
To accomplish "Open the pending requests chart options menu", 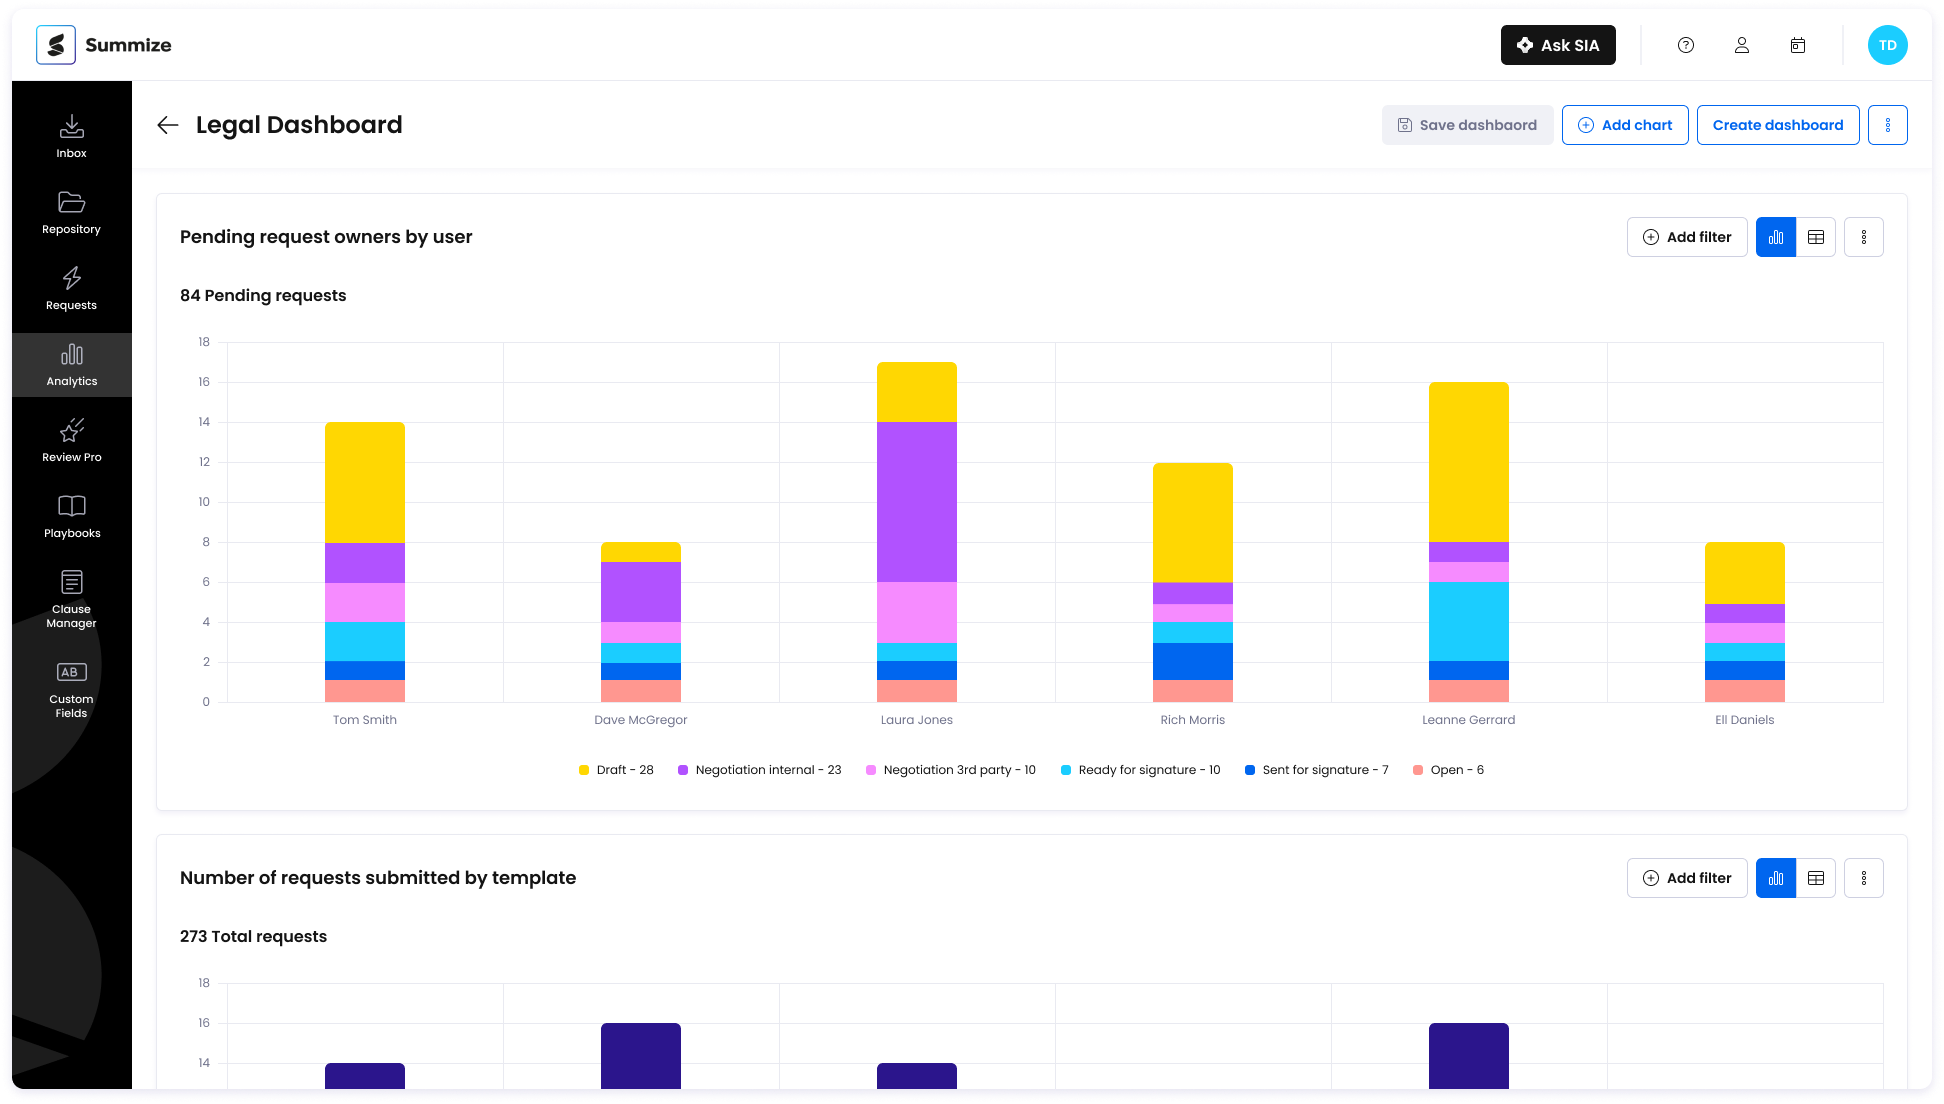I will [x=1864, y=237].
